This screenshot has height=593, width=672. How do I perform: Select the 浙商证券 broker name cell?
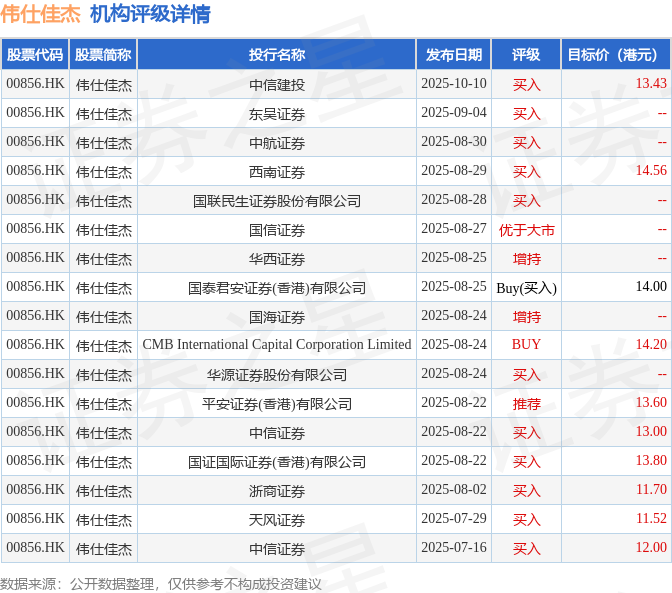277,491
